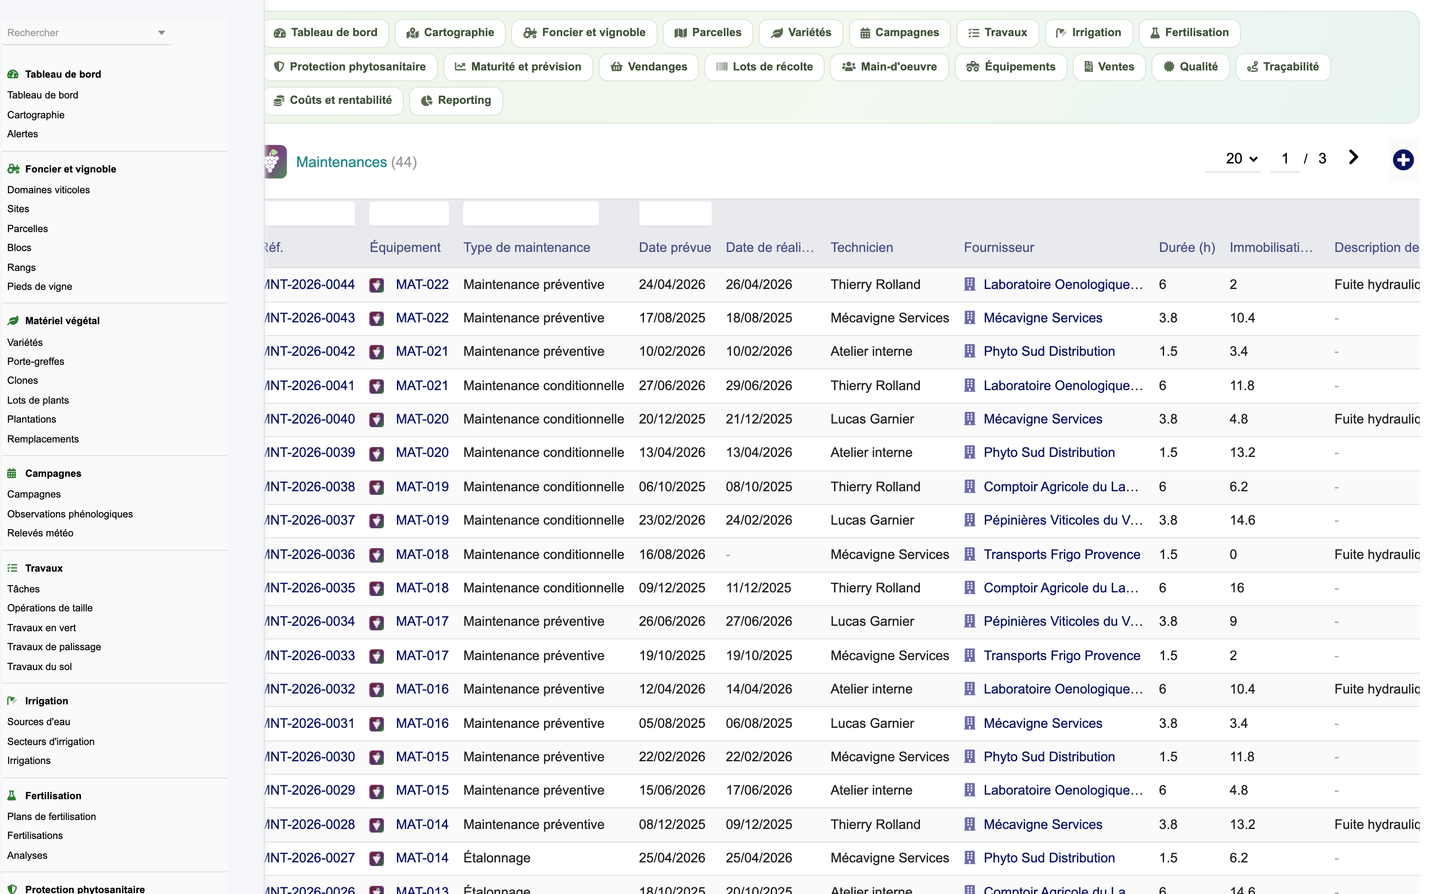Click the Irrigation icon in sidebar

tap(13, 701)
